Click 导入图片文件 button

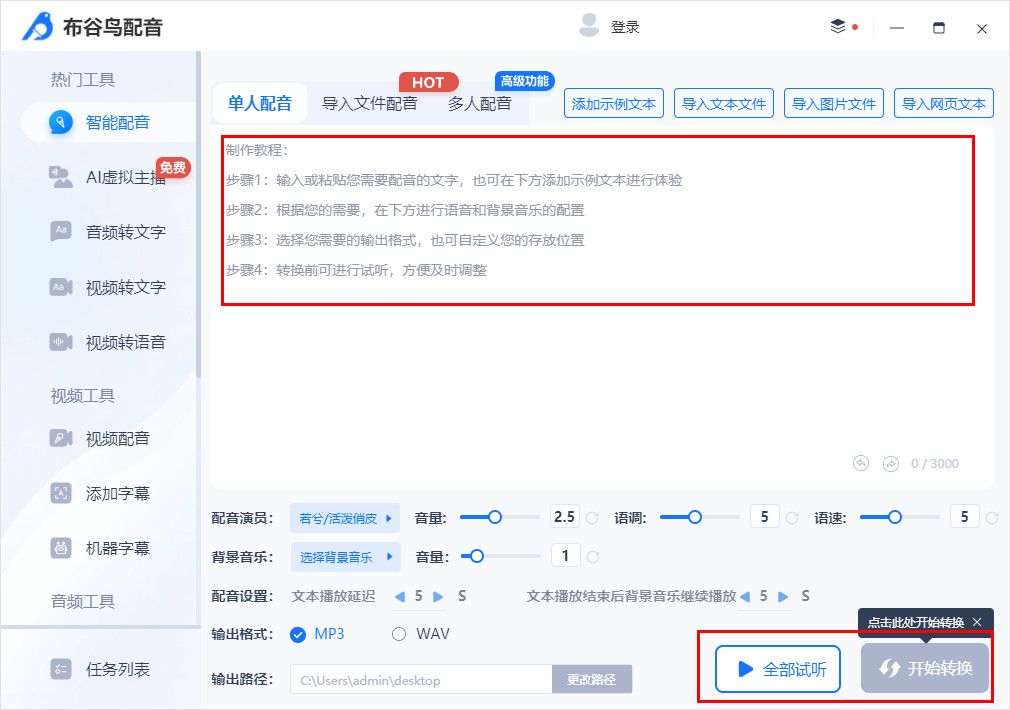[x=834, y=104]
